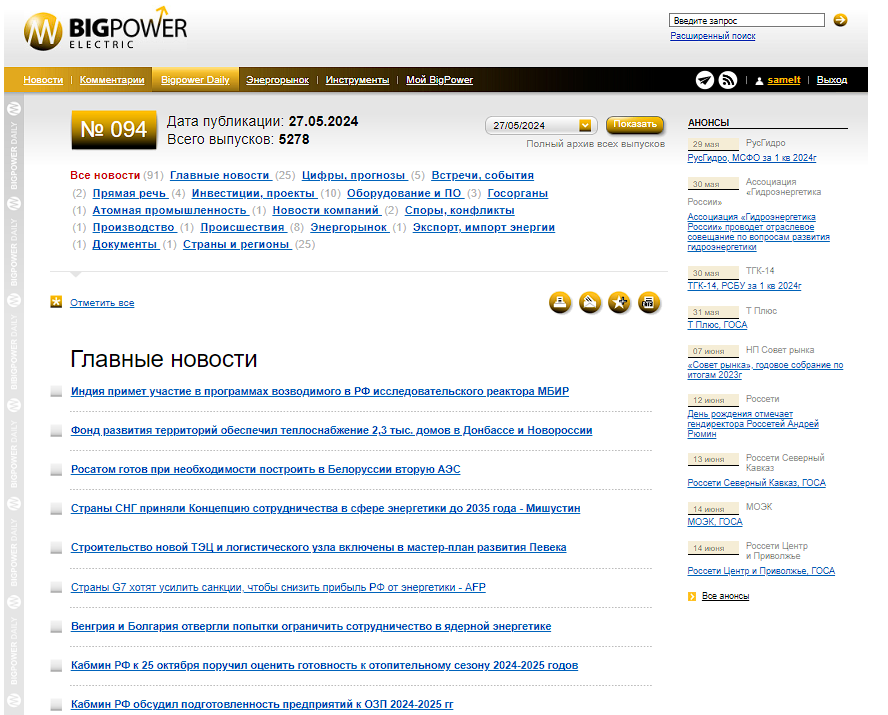Click the arrow icon beside Все анонсы
Screen dimensions: 888x715
coord(691,596)
